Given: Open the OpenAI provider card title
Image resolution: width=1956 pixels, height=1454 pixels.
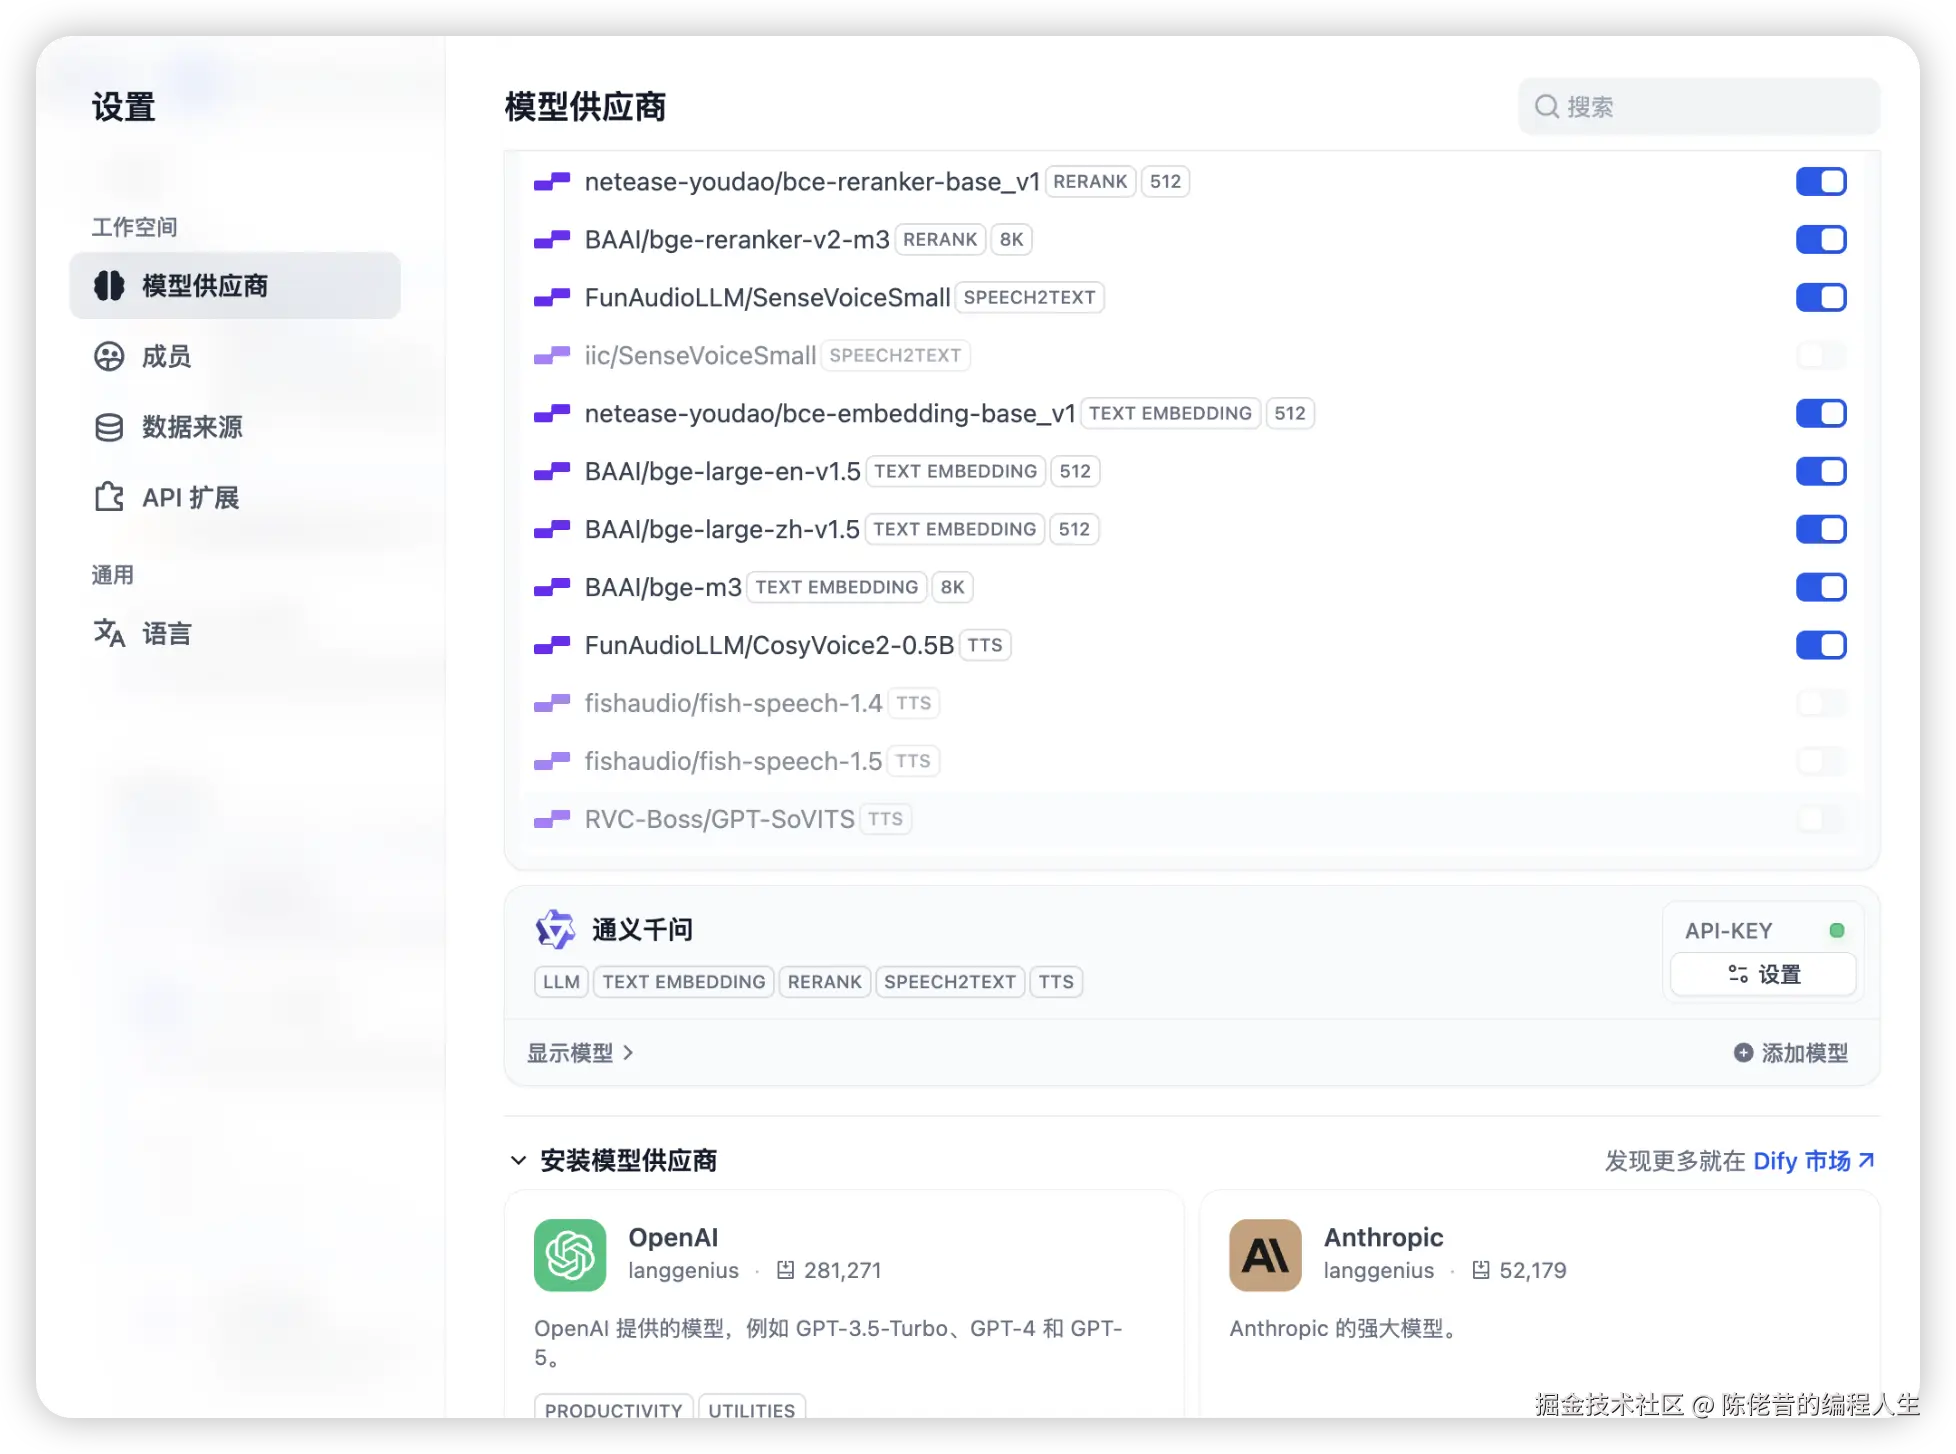Looking at the screenshot, I should (x=673, y=1237).
